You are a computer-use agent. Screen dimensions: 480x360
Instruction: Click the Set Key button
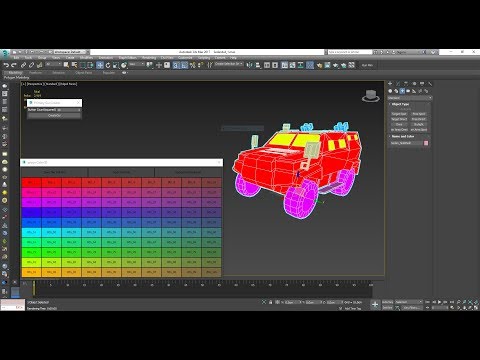click(387, 308)
